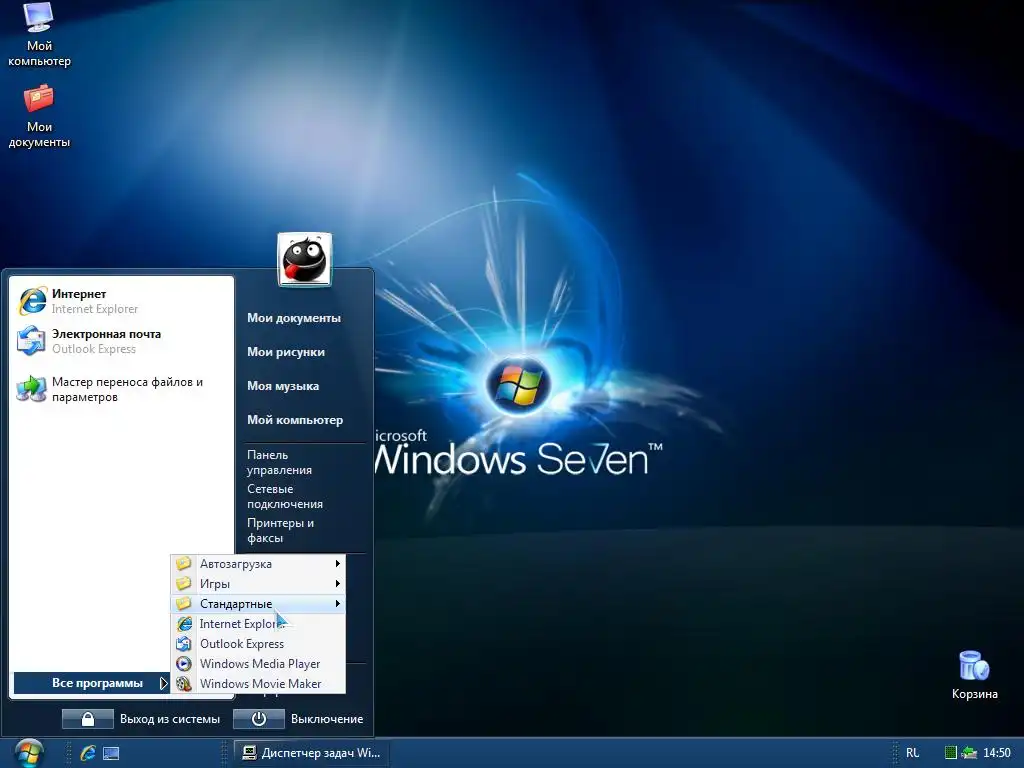This screenshot has width=1024, height=768.
Task: Click Мастер переноса файлов и параметров text
Action: (127, 389)
